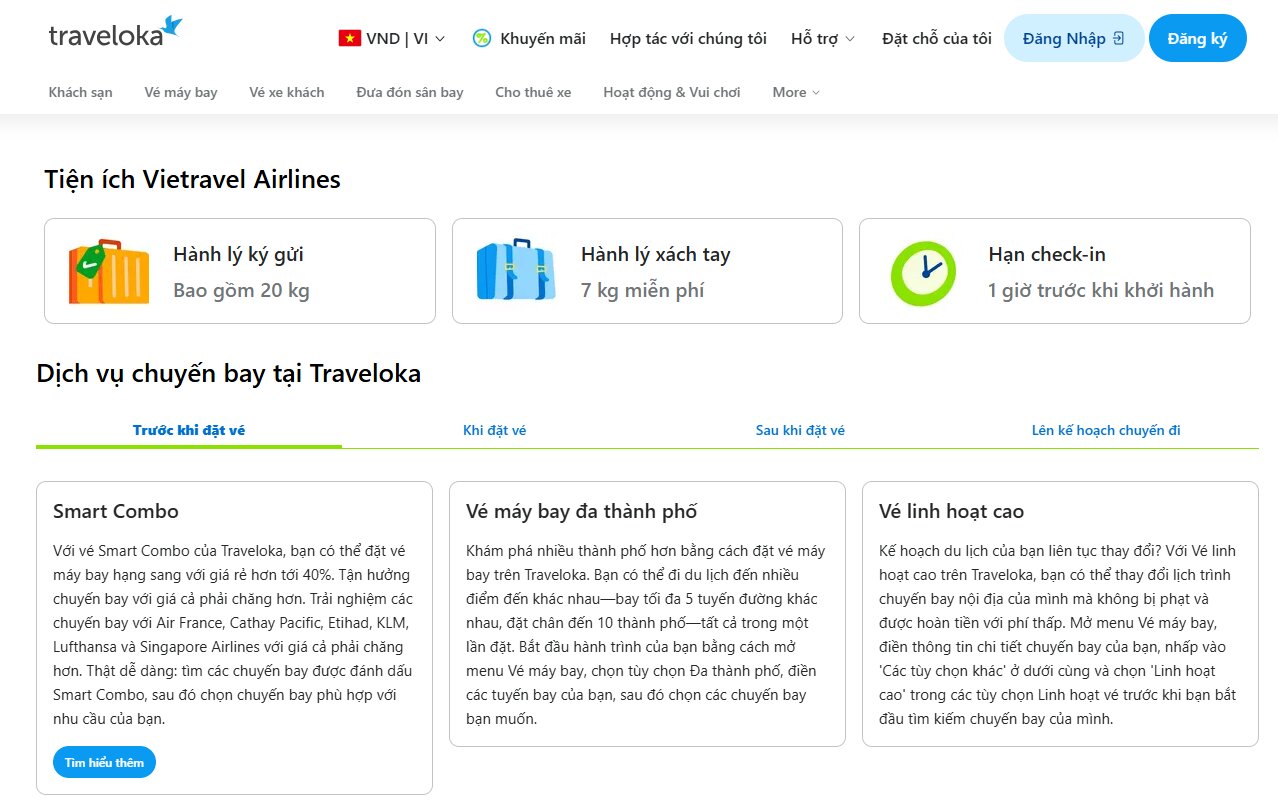Screen dimensions: 1278x802
Task: Click the orange checked baggage suitcase icon
Action: pyautogui.click(x=109, y=271)
